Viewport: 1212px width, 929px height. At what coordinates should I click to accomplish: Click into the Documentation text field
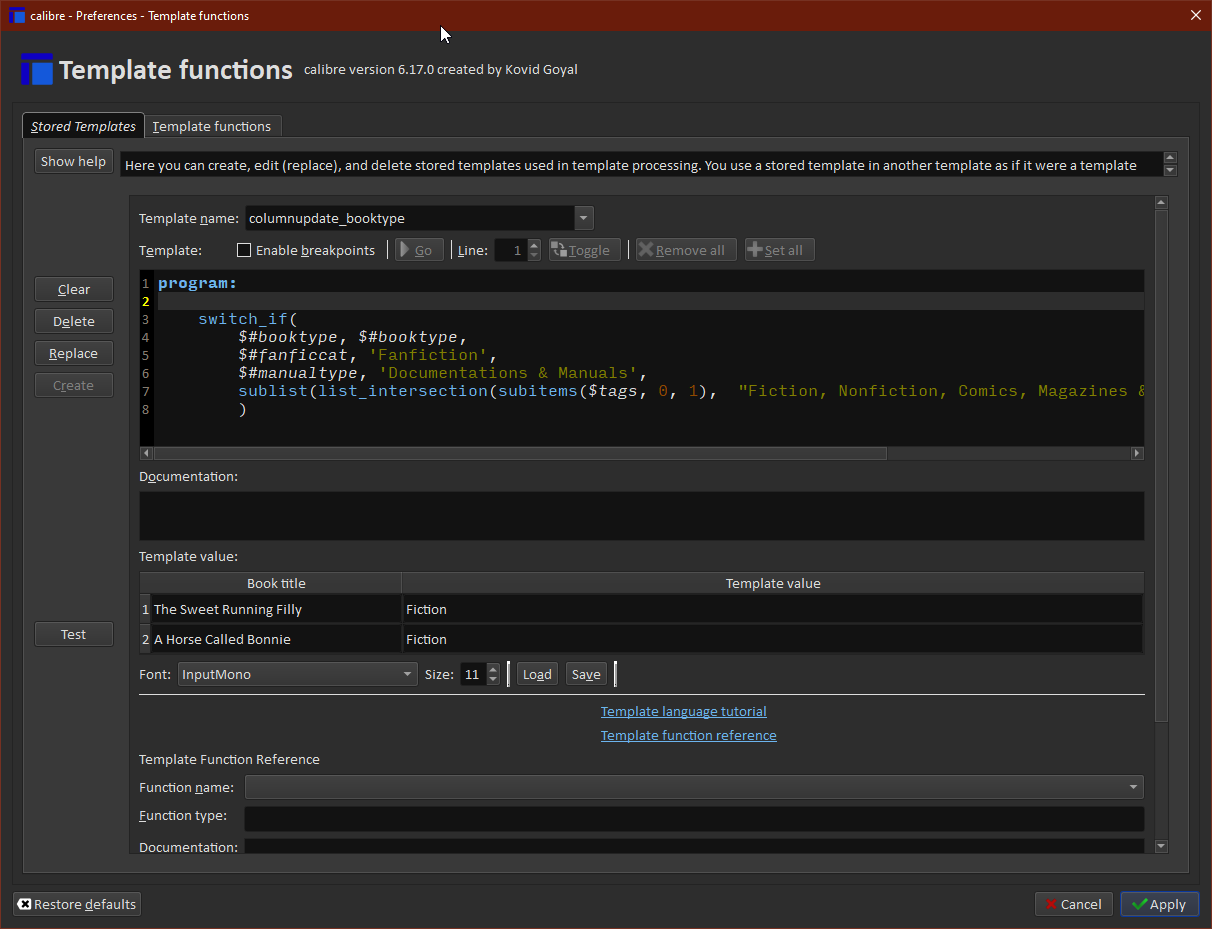(640, 516)
